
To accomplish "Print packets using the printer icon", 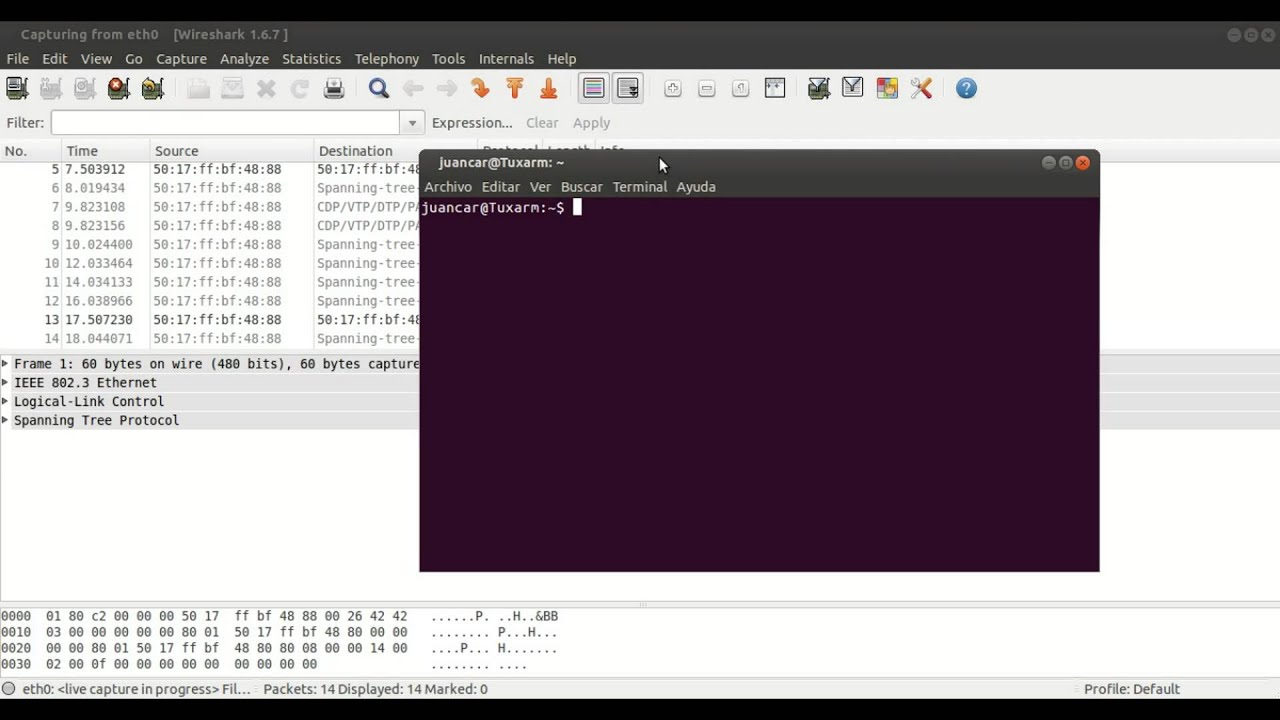I will pos(334,89).
